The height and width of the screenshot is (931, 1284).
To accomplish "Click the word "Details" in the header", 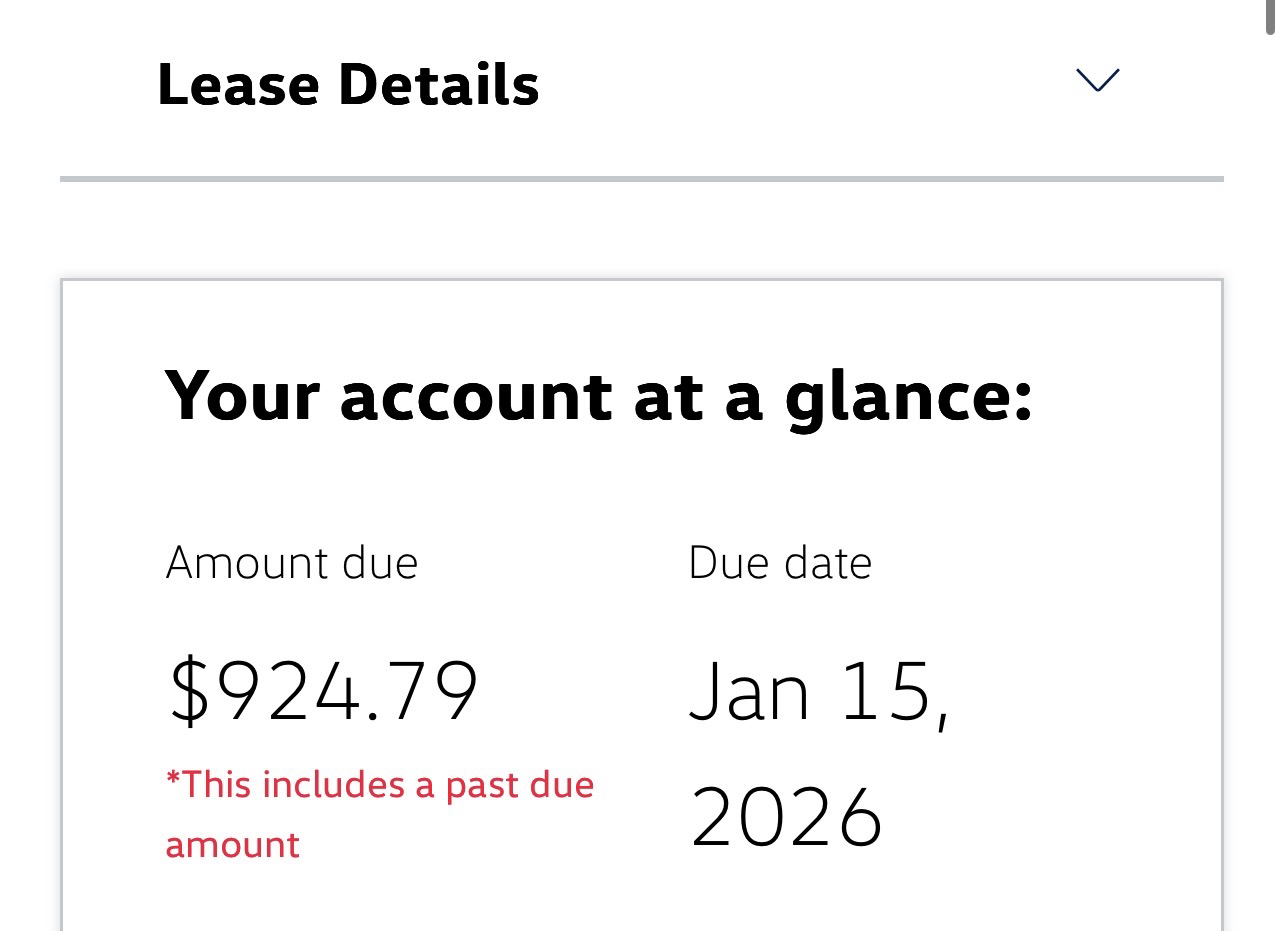I will point(439,85).
